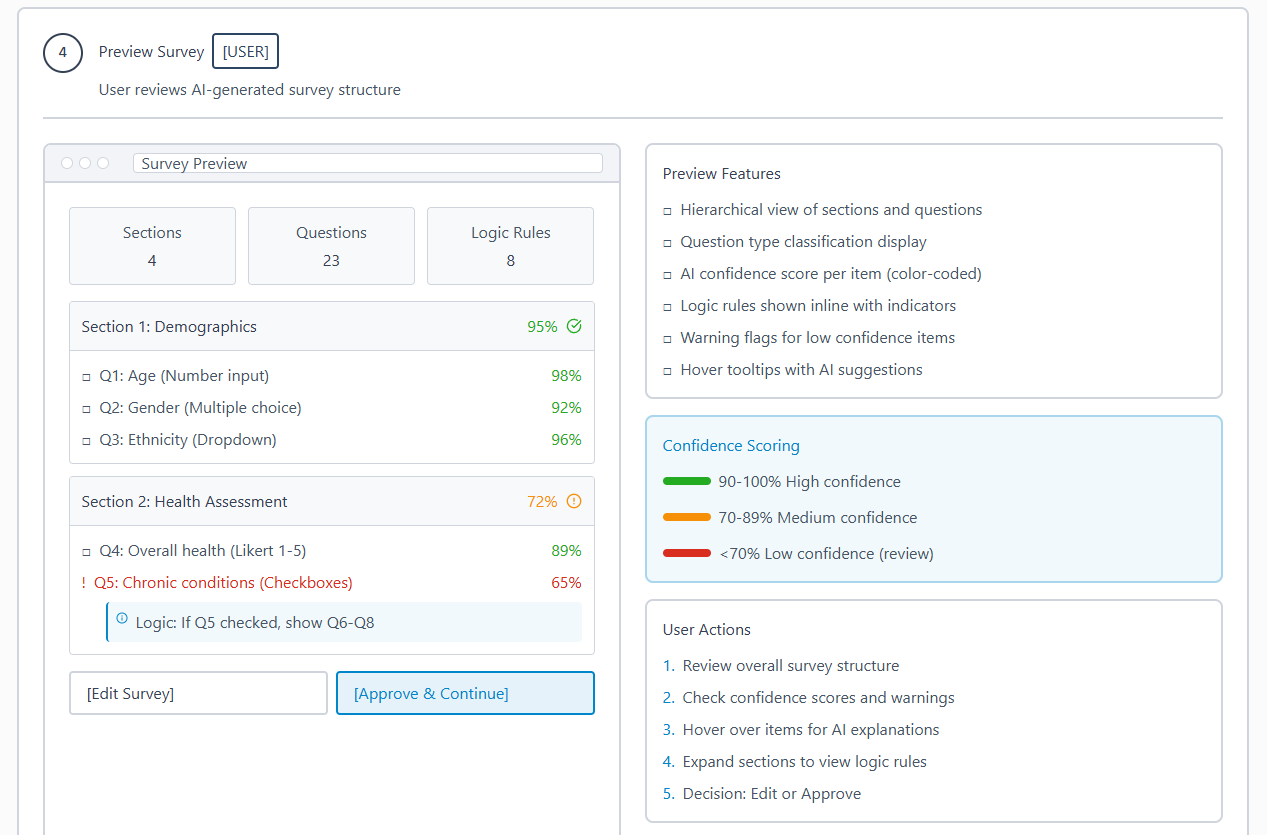1267x835 pixels.
Task: Click the middle window dot of Survey Preview
Action: [85, 163]
